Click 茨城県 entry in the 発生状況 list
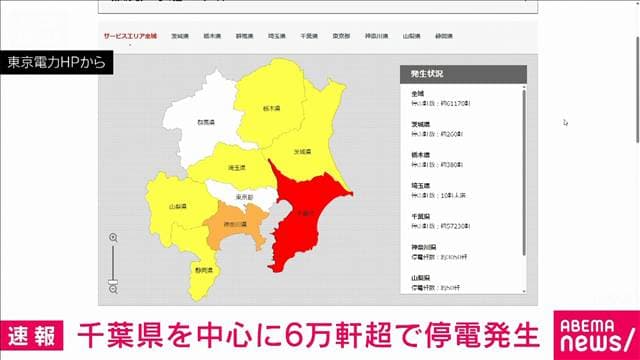Image resolution: width=640 pixels, height=360 pixels. point(437,129)
